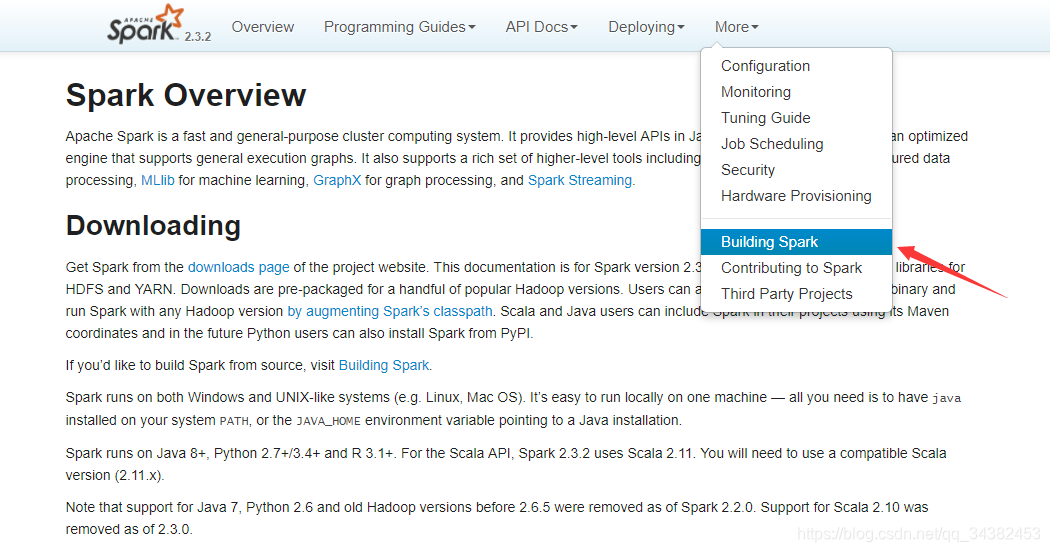Open augmenting Spark's classpath link

tap(390, 312)
